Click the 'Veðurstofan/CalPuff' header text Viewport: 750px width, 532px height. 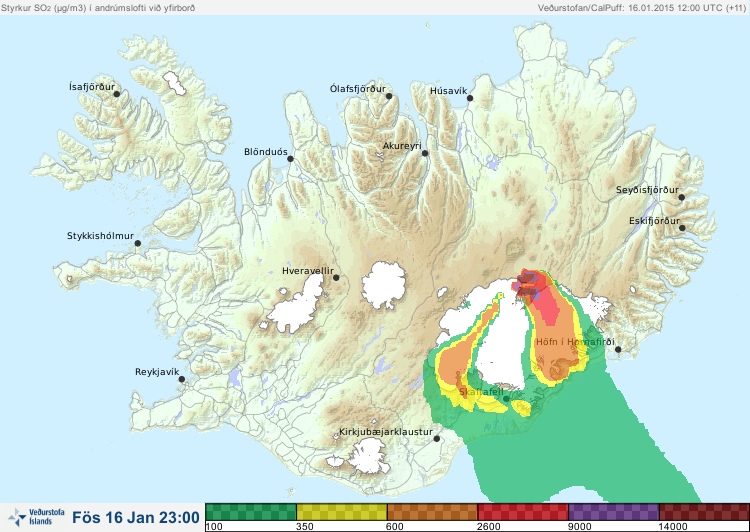(x=580, y=8)
